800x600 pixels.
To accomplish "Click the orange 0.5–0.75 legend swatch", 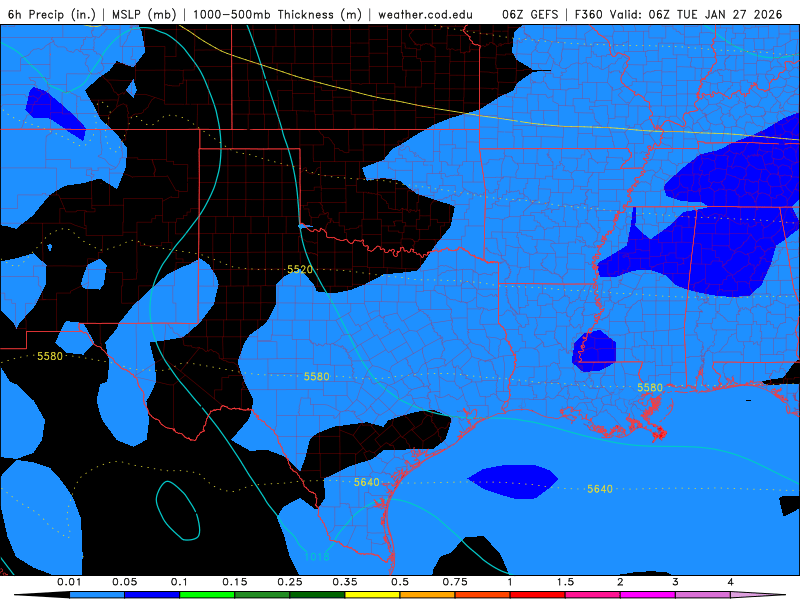I will tap(428, 595).
